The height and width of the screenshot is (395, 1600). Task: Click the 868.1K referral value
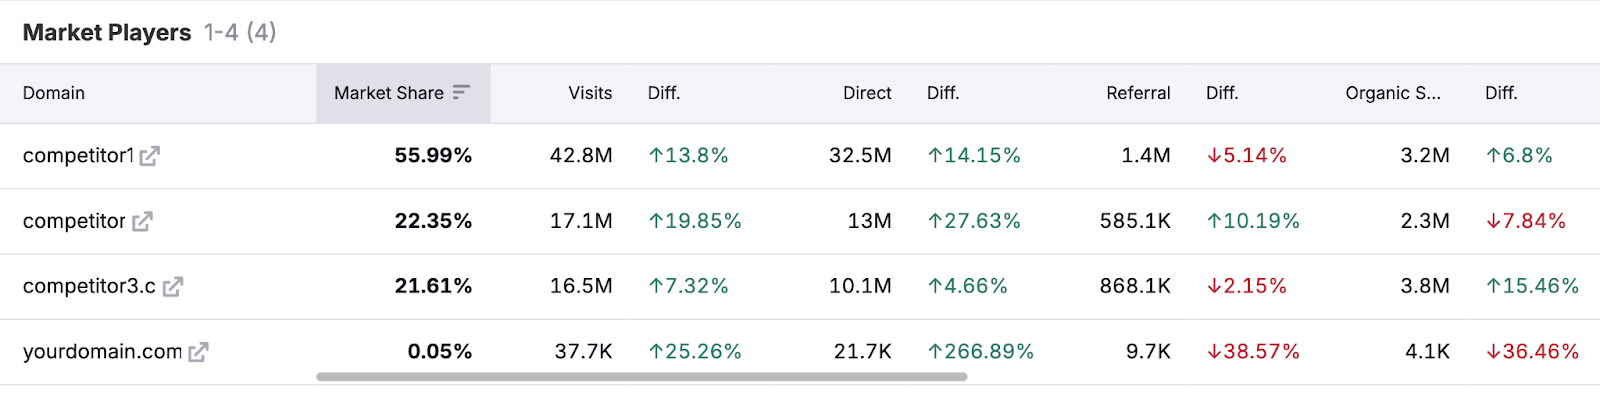[x=1135, y=286]
